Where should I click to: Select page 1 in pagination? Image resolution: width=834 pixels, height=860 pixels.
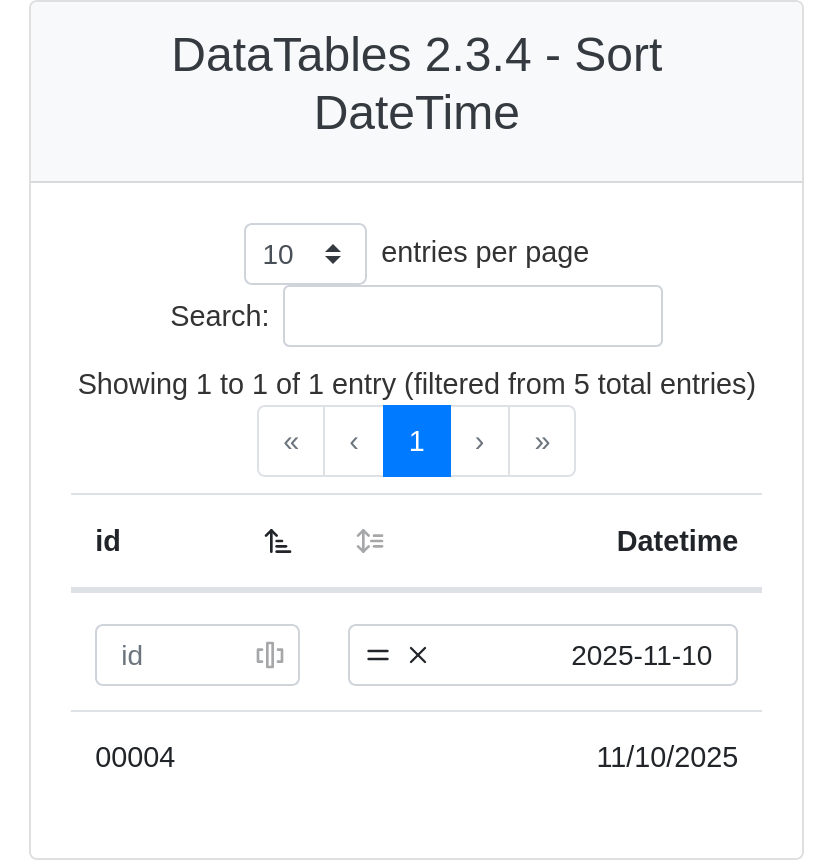click(x=417, y=441)
